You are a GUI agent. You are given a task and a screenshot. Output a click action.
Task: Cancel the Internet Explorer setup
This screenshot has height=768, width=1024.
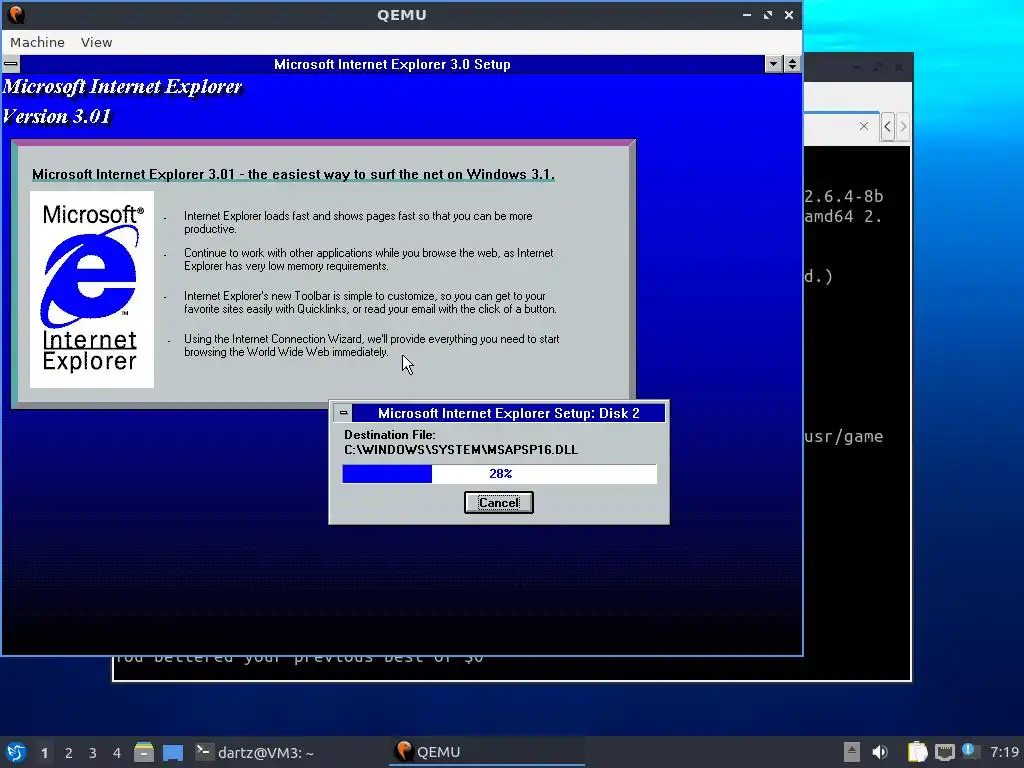click(x=499, y=503)
